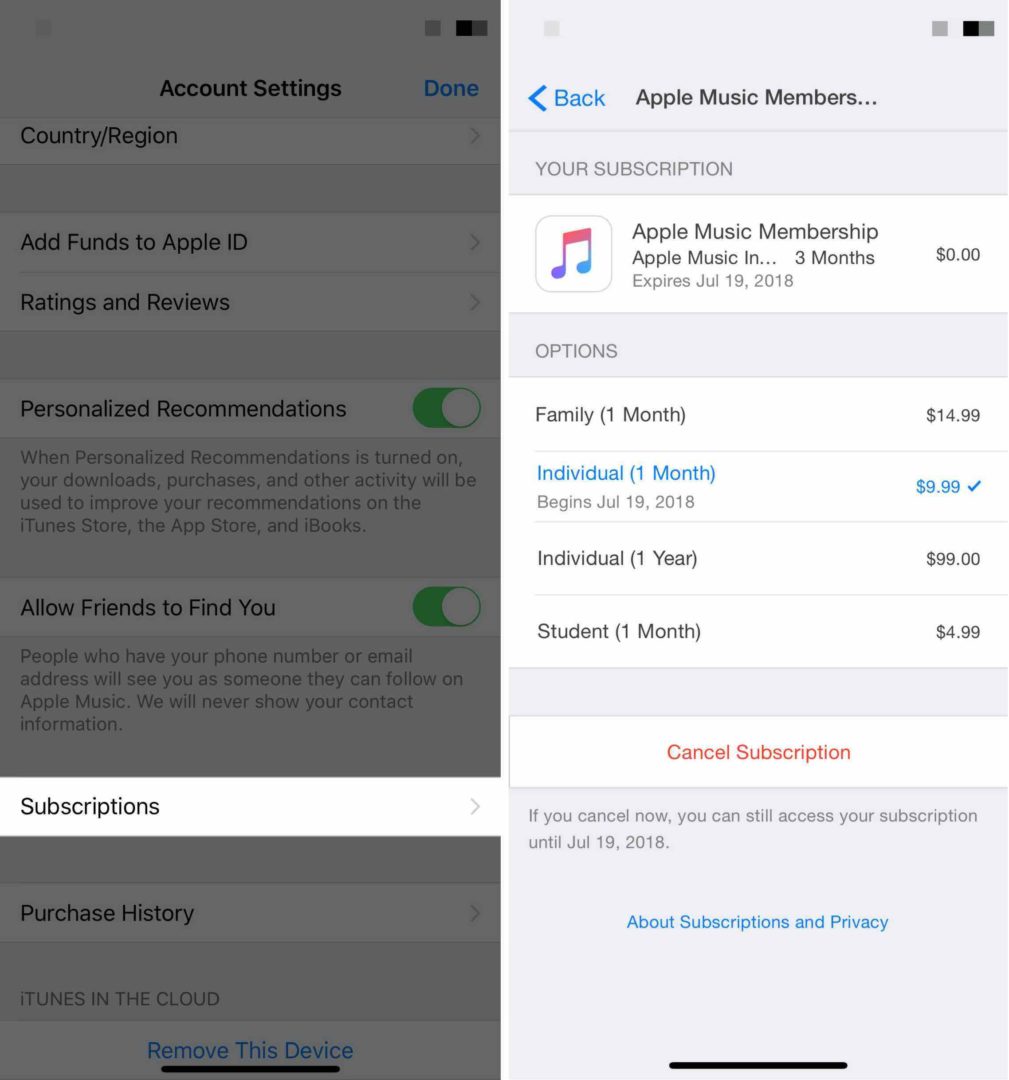The height and width of the screenshot is (1080, 1009).
Task: Tap the Back chevron icon
Action: [537, 98]
